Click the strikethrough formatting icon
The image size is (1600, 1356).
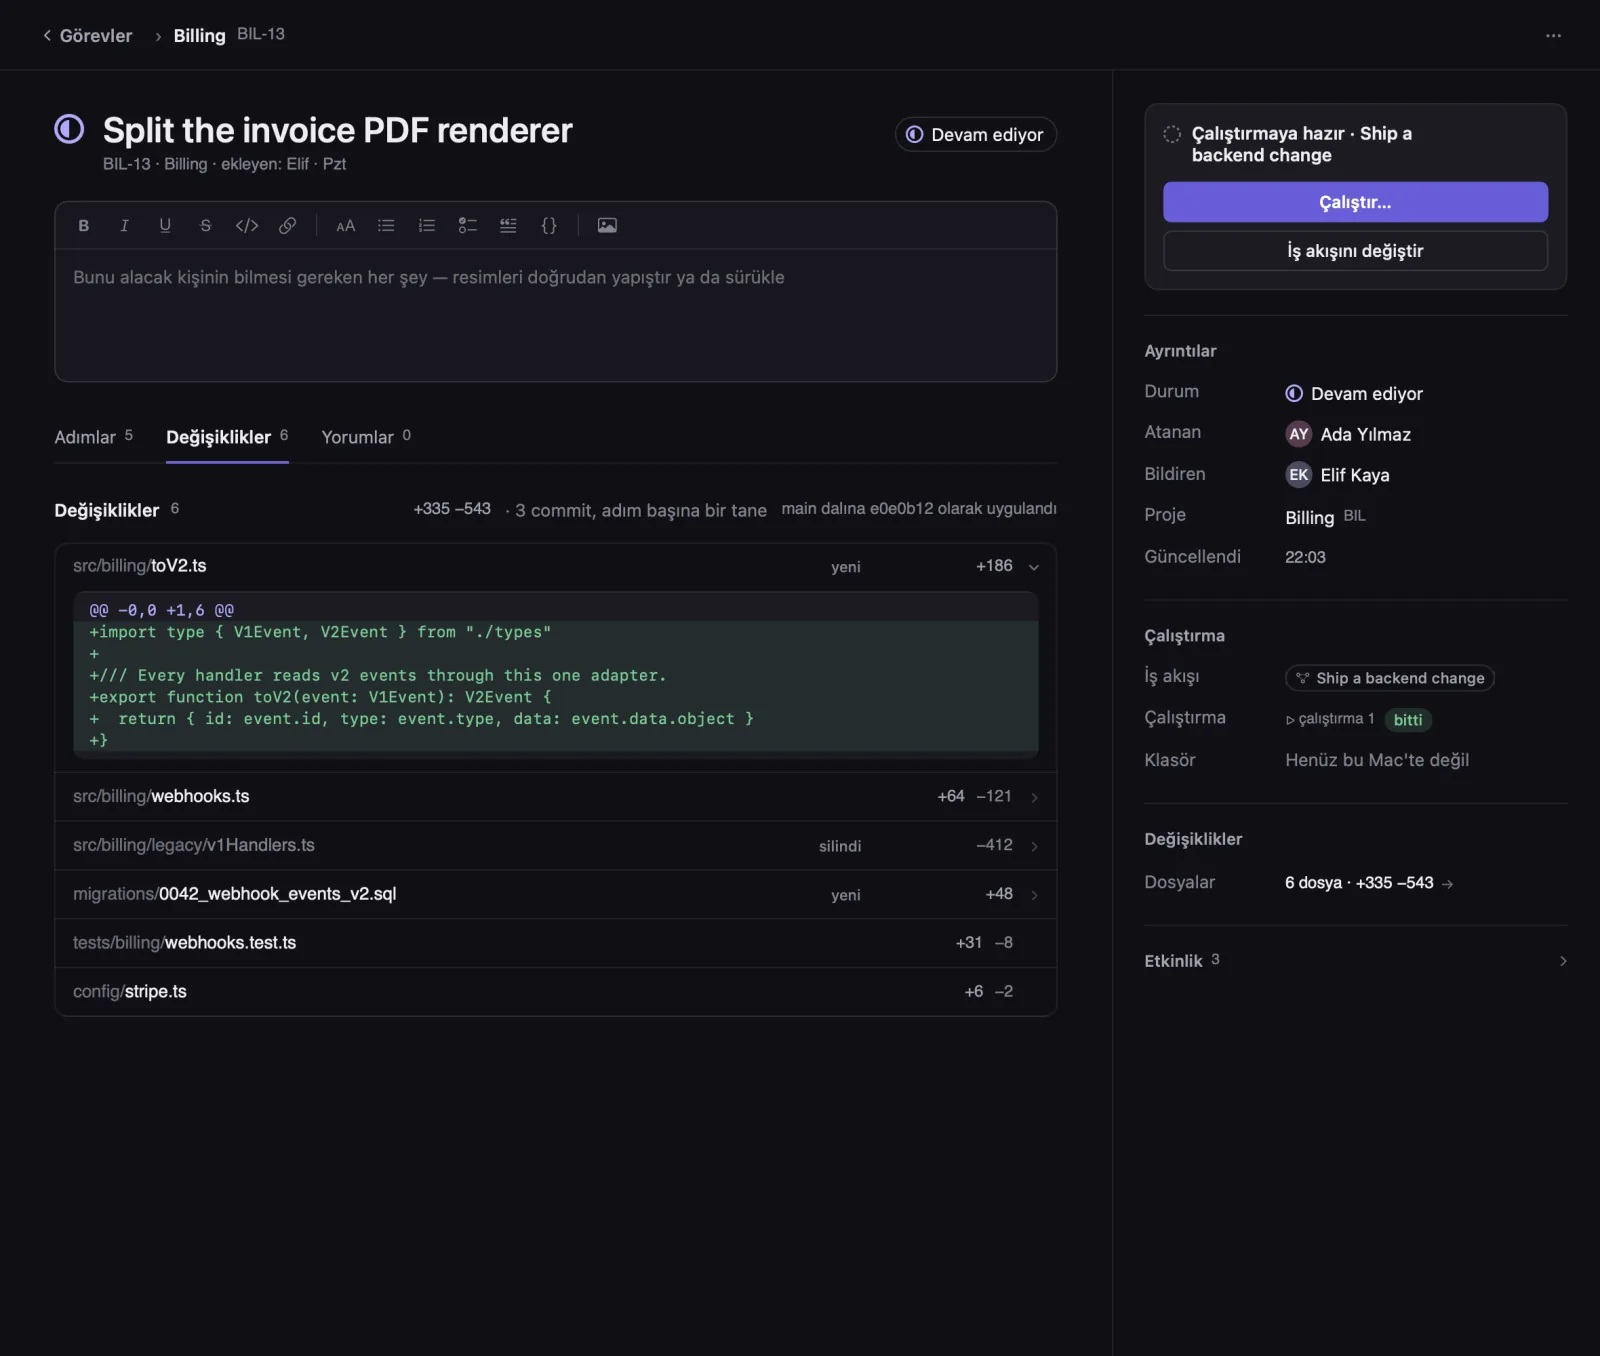pyautogui.click(x=205, y=226)
